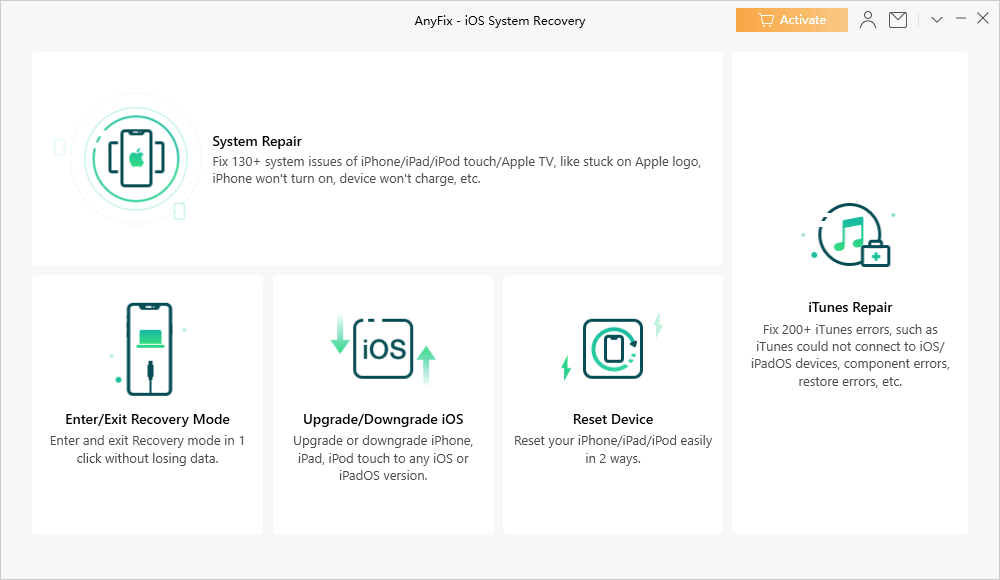
Task: Open the System Repair title
Action: (x=257, y=142)
